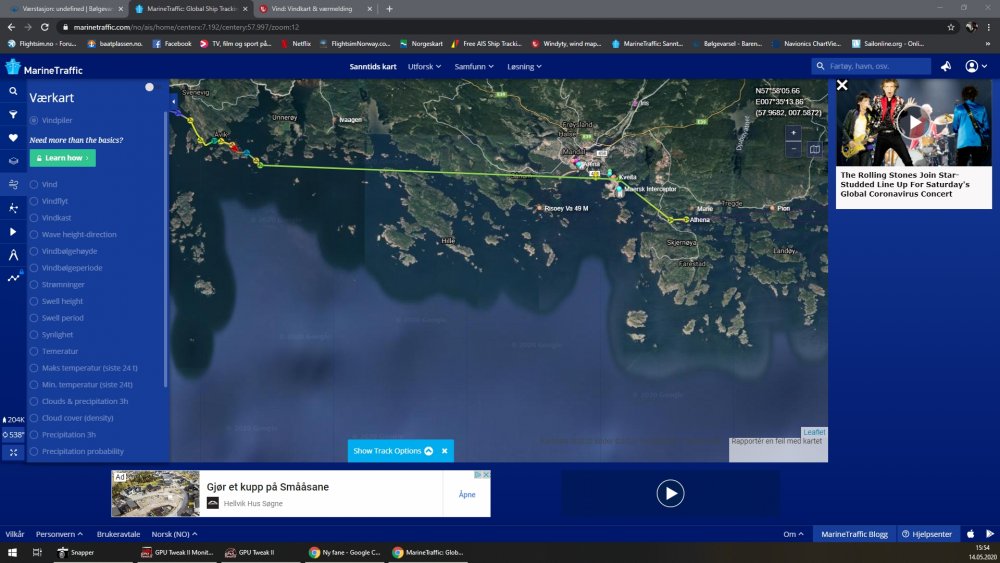This screenshot has width=1000, height=563.
Task: Open Windyty wind map bookmark
Action: (x=566, y=44)
